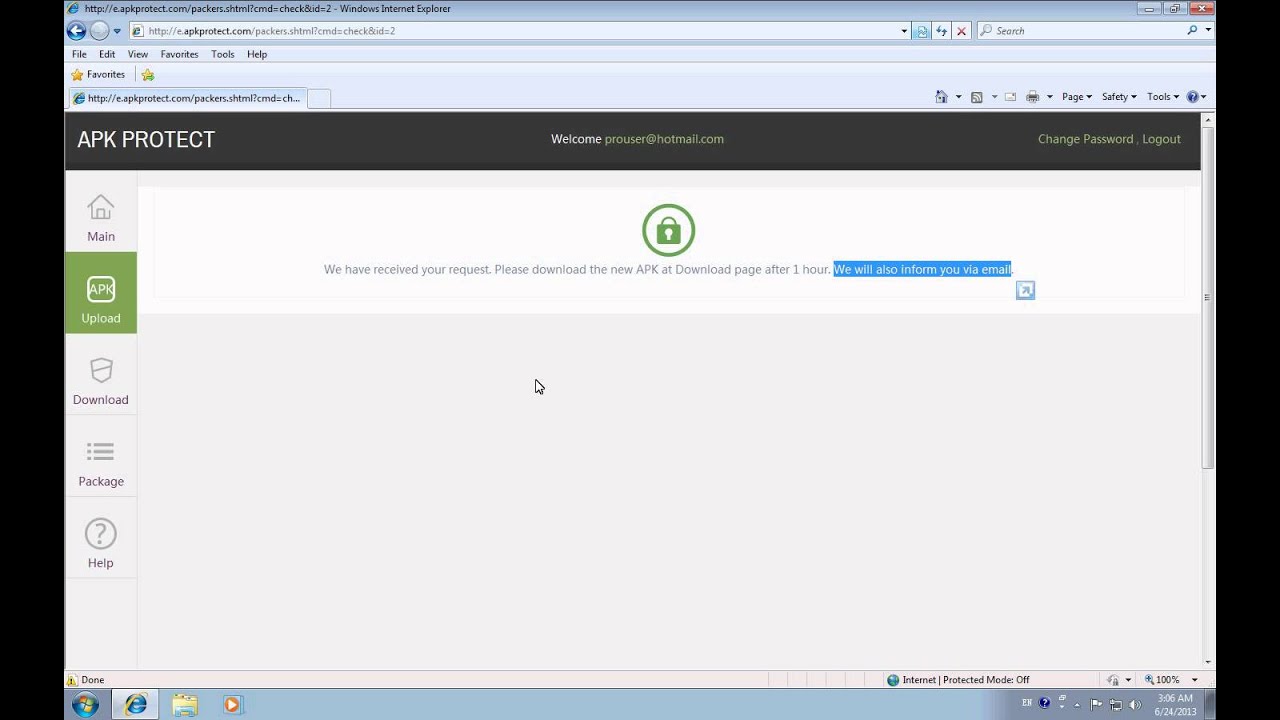Image resolution: width=1280 pixels, height=720 pixels.
Task: Expand the address bar history dropdown
Action: 904,31
